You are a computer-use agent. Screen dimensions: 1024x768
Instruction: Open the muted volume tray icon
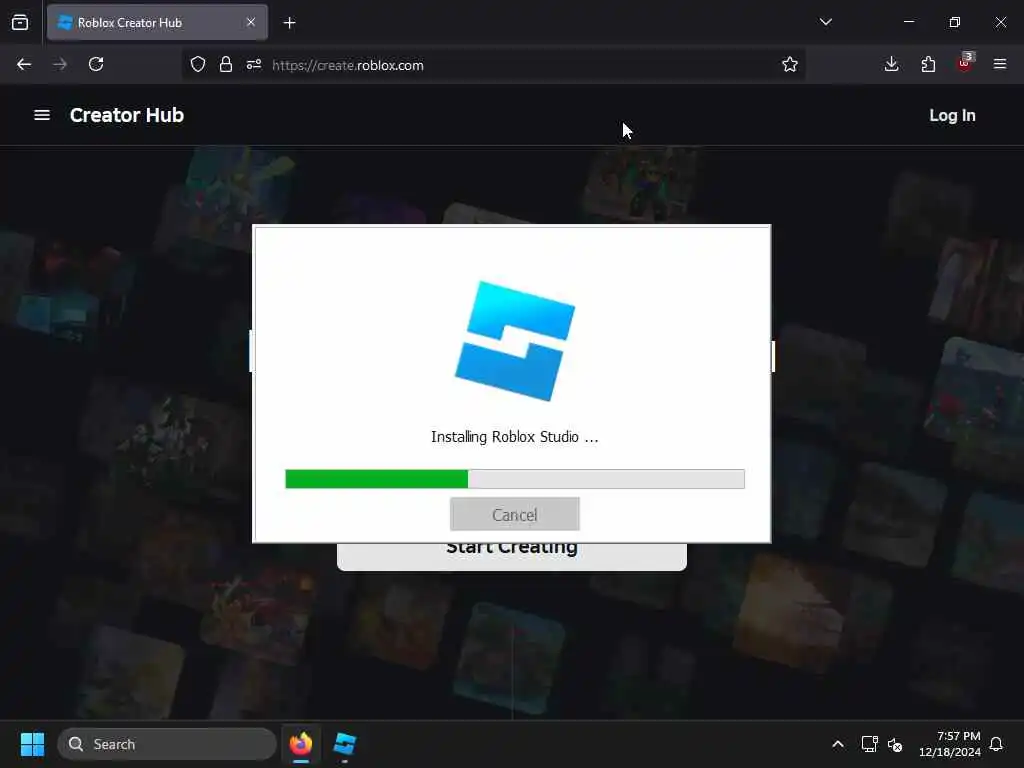click(895, 744)
